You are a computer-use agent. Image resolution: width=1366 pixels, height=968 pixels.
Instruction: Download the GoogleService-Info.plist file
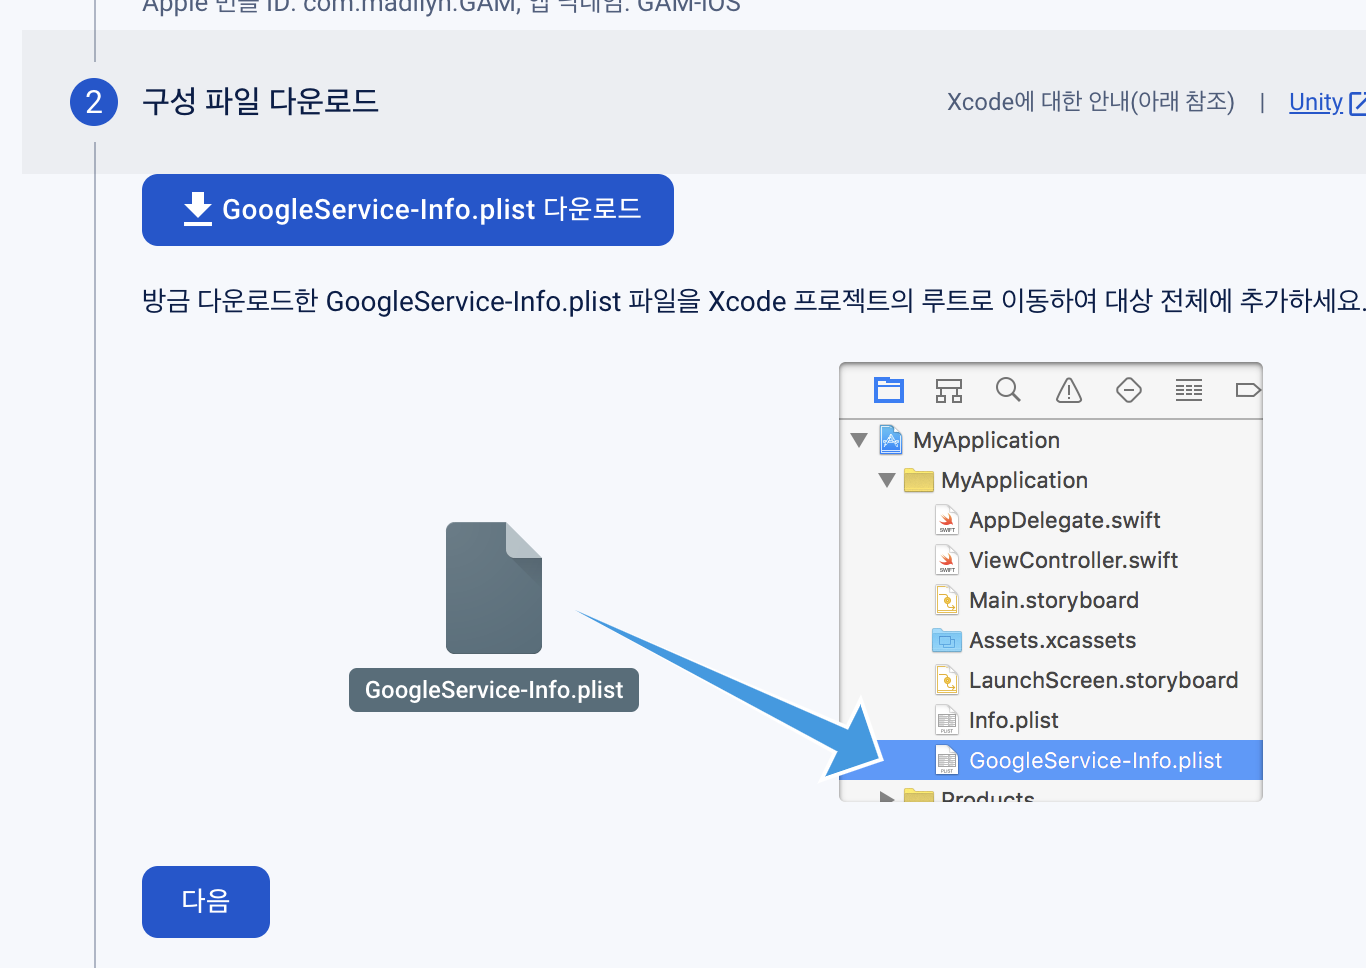click(408, 210)
